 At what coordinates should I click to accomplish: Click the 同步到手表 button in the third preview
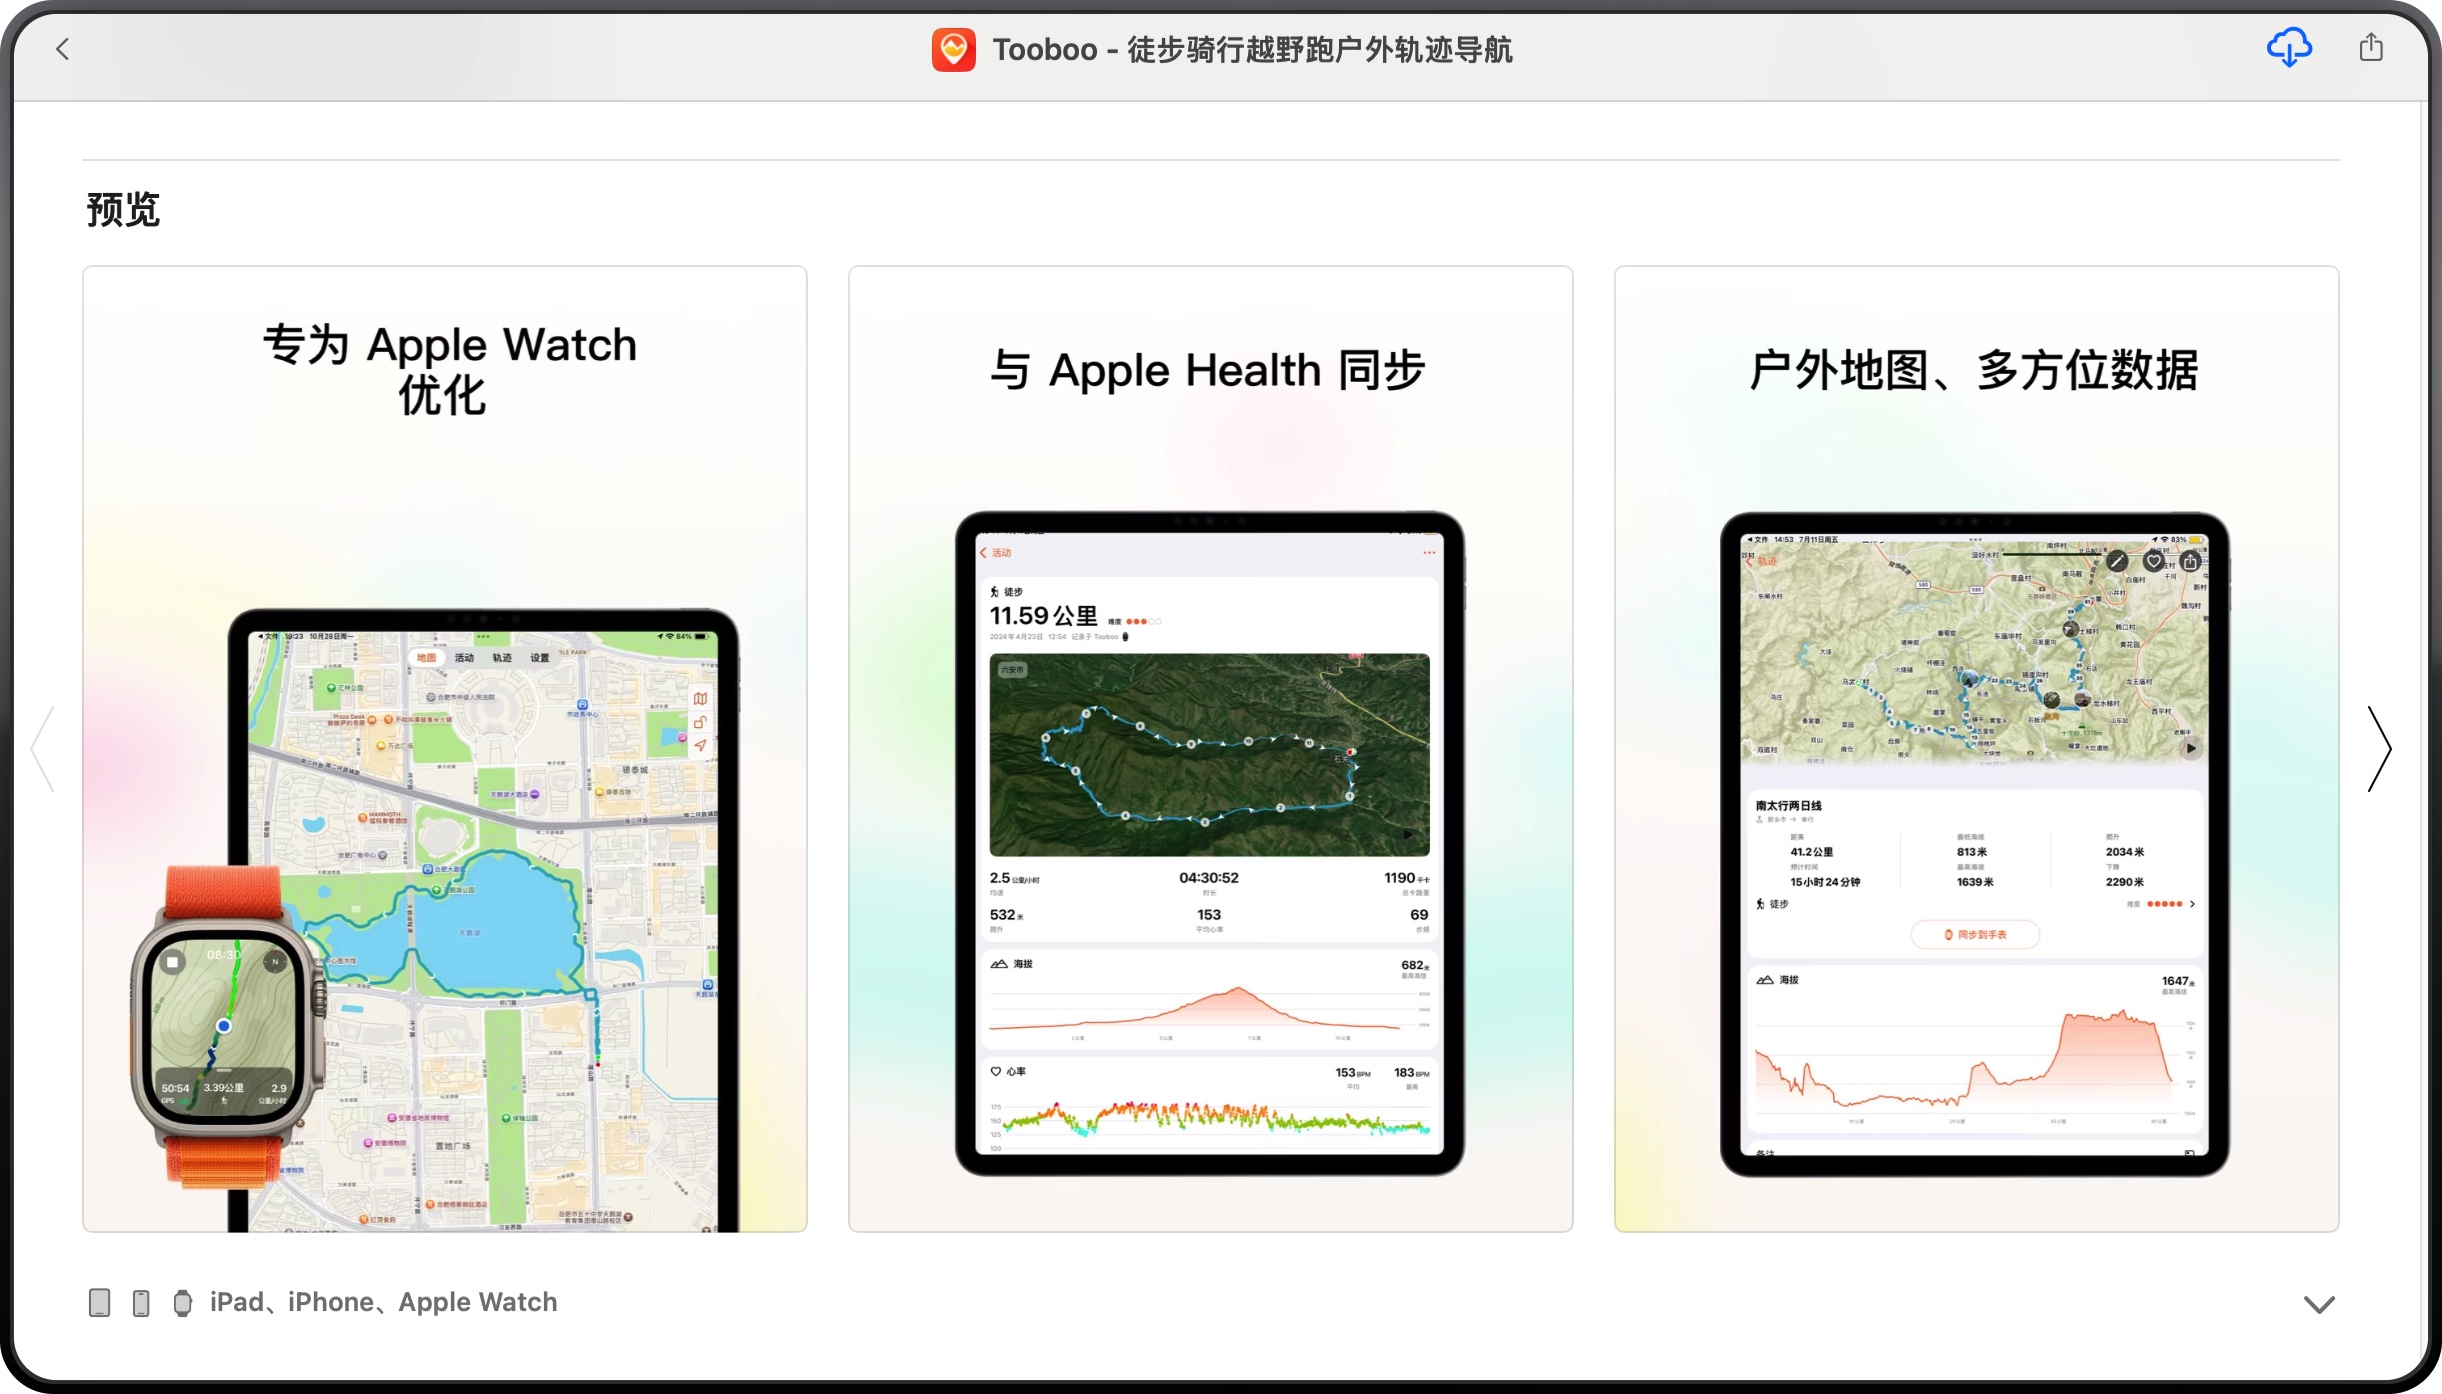(1974, 934)
